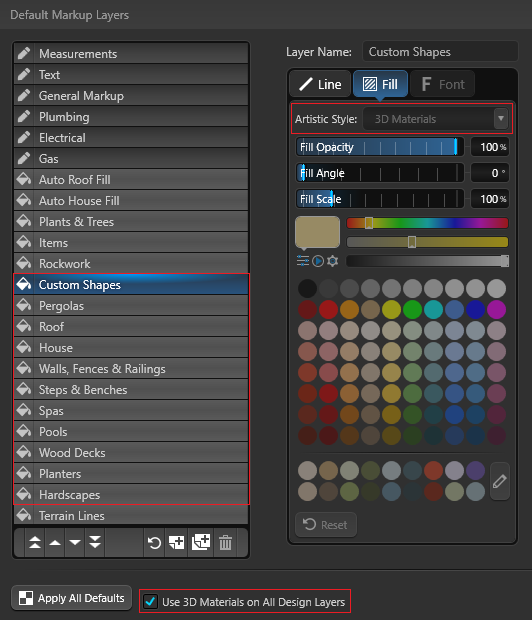The width and height of the screenshot is (532, 620).
Task: Click the Fill Angle 0° value box
Action: coord(490,173)
